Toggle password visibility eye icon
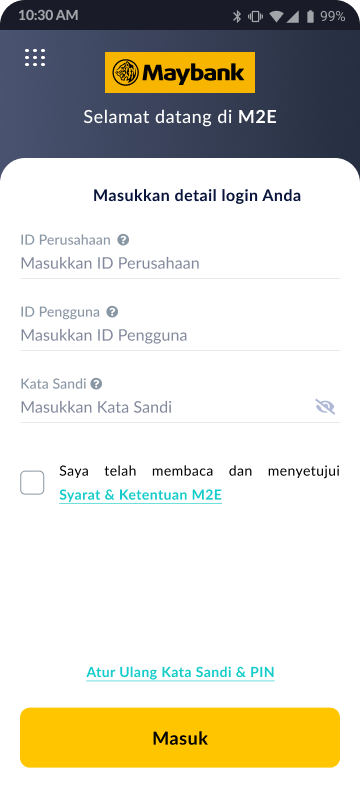The height and width of the screenshot is (800, 360). pyautogui.click(x=325, y=407)
